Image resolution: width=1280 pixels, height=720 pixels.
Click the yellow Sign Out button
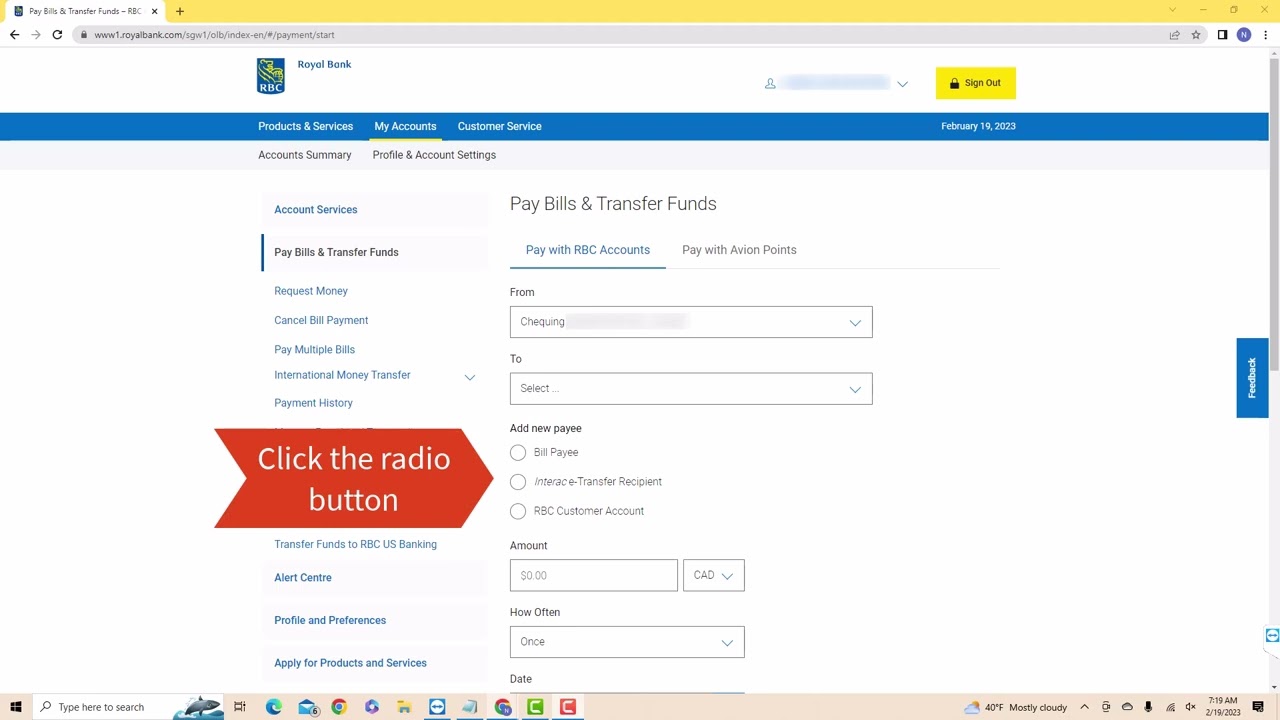[x=976, y=83]
